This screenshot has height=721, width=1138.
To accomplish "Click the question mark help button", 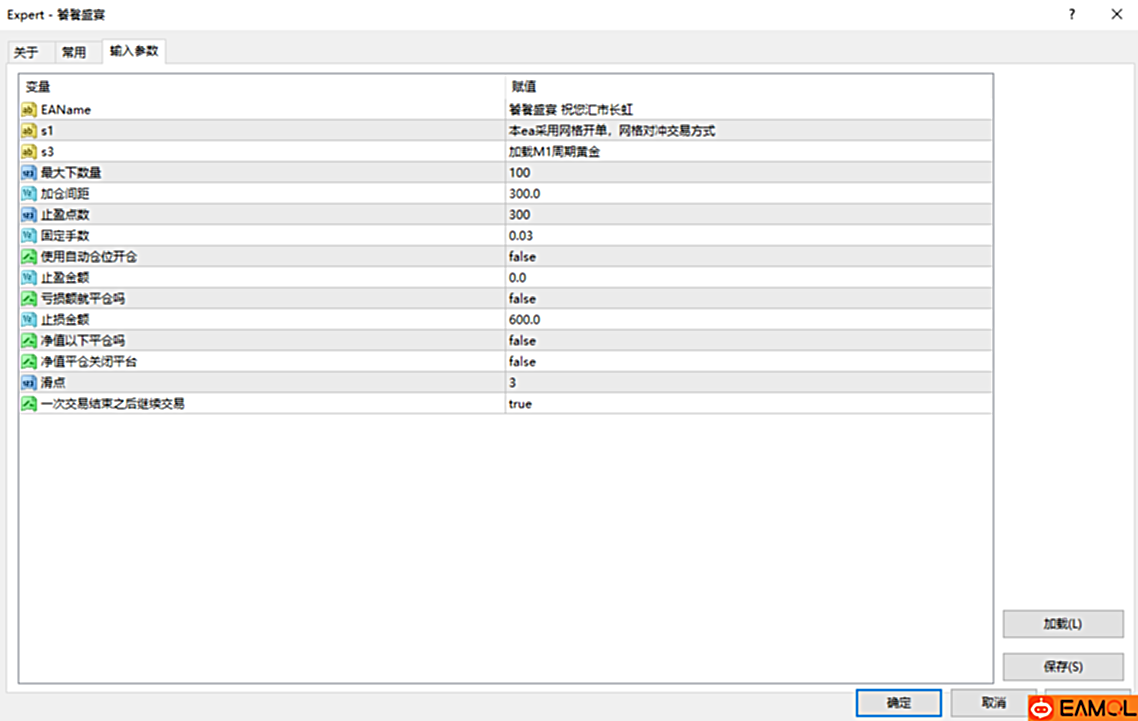I will 1072,14.
